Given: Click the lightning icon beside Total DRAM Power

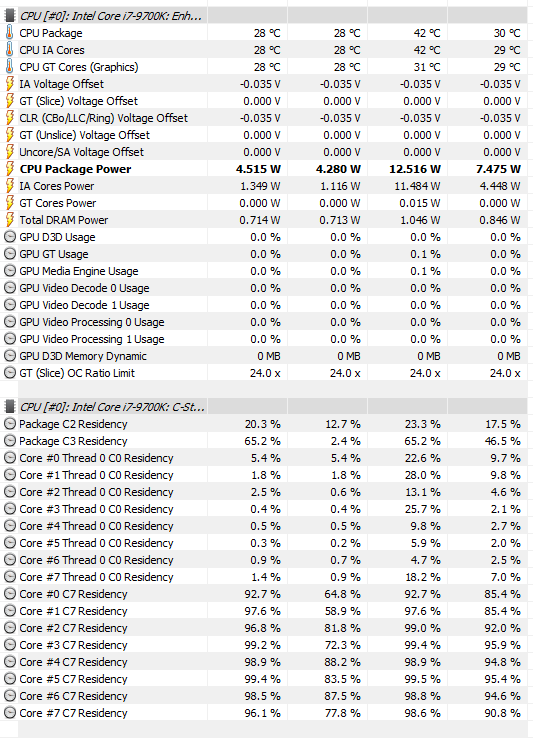Looking at the screenshot, I should tap(9, 220).
